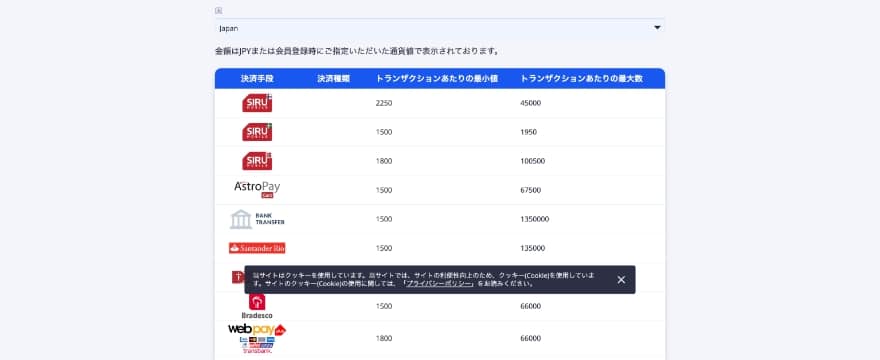Open the Japan country dropdown
This screenshot has height=360, width=880.
tap(439, 28)
